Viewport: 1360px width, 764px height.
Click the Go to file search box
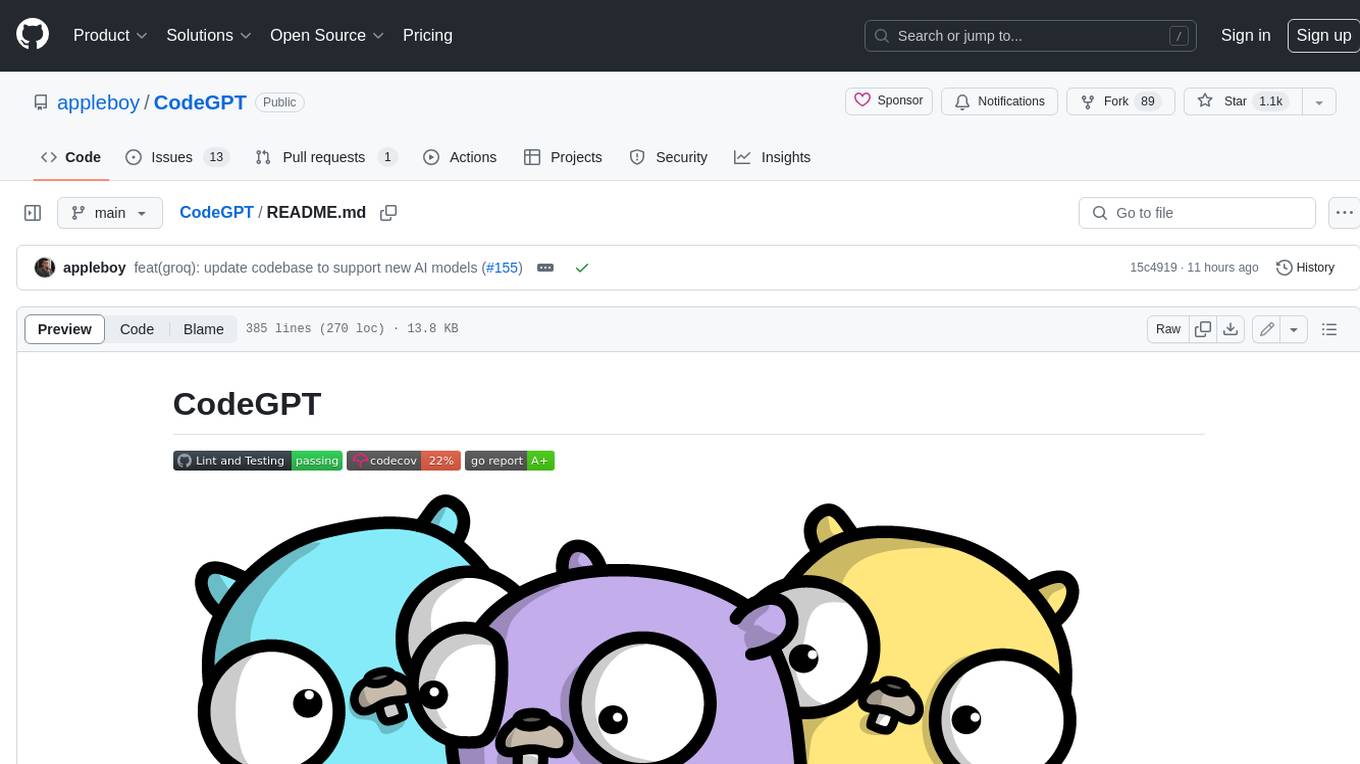point(1197,213)
